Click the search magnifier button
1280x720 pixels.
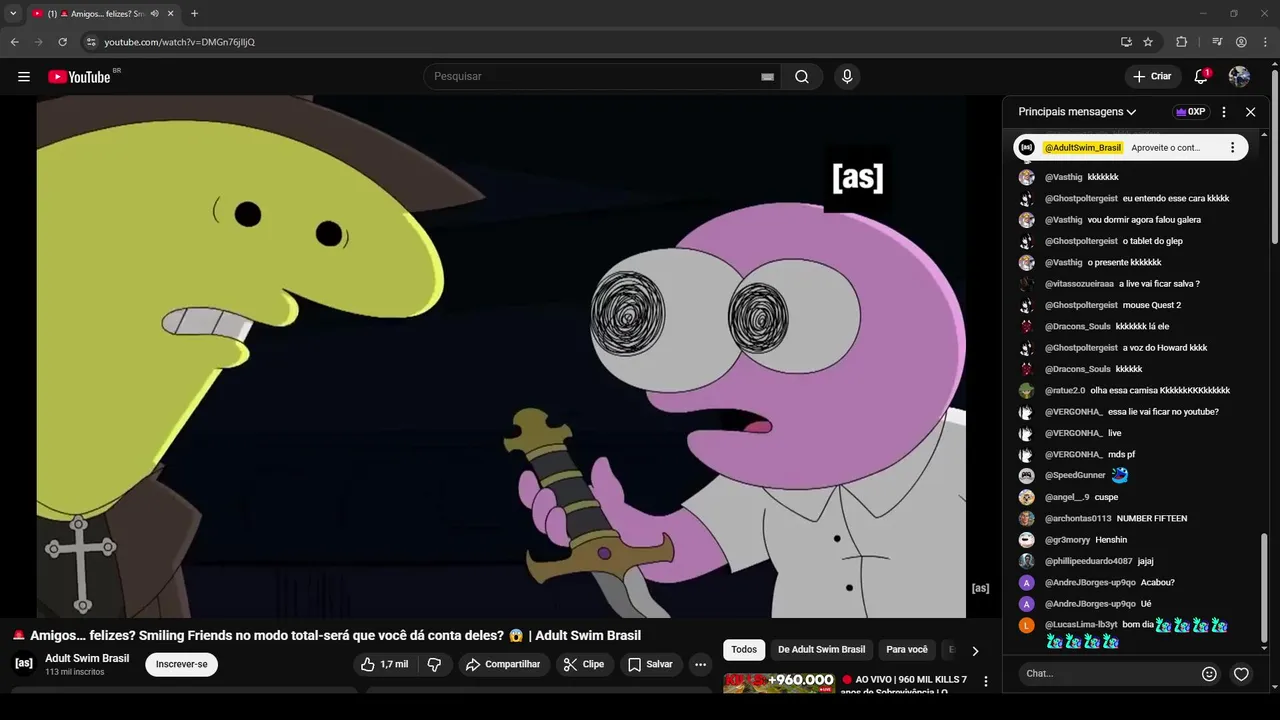click(x=802, y=77)
